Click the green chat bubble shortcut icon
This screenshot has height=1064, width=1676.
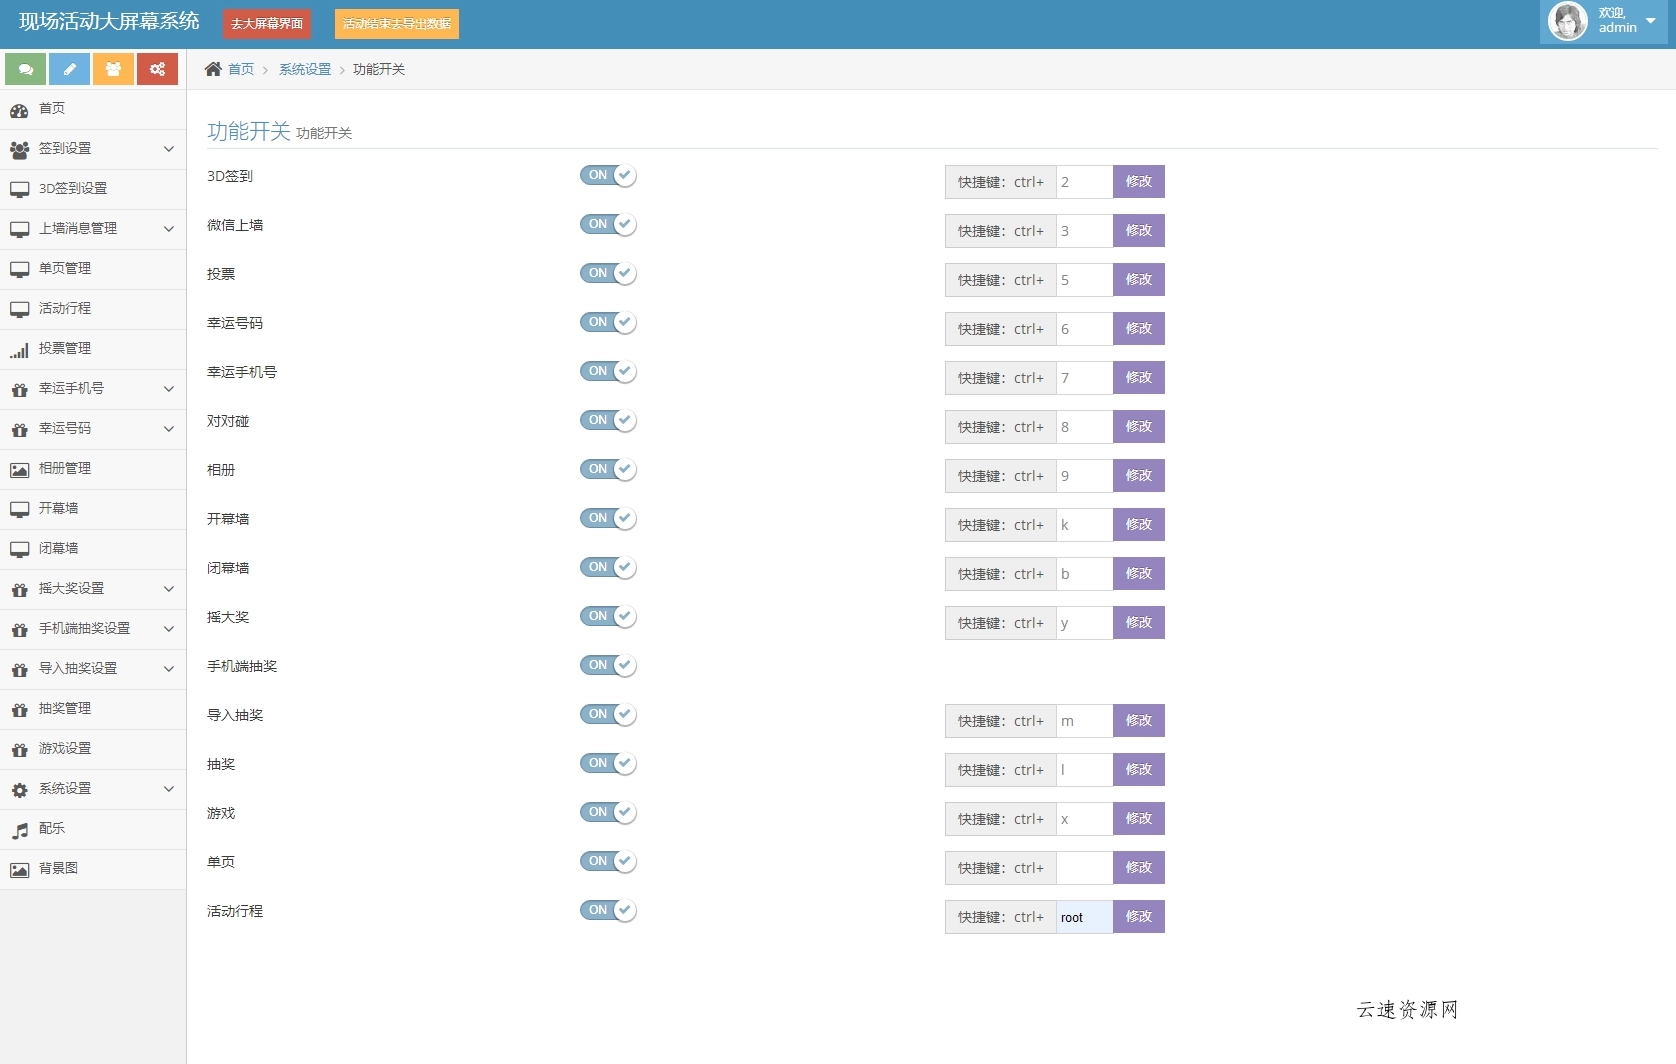point(25,69)
